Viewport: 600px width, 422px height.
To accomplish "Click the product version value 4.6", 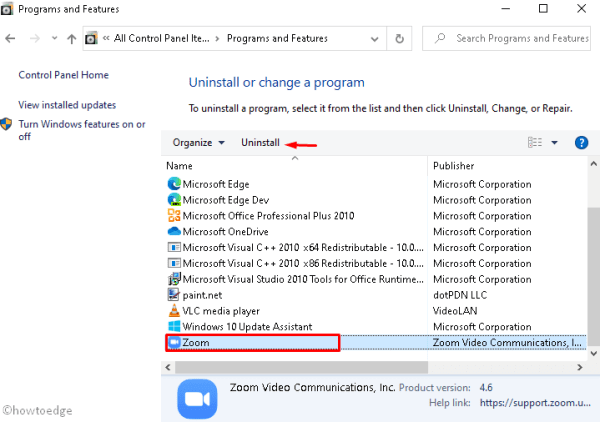I will (x=486, y=388).
